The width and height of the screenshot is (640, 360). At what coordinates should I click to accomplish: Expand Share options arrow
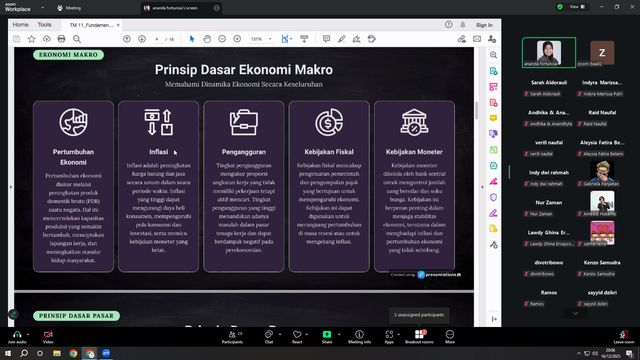pyautogui.click(x=339, y=334)
